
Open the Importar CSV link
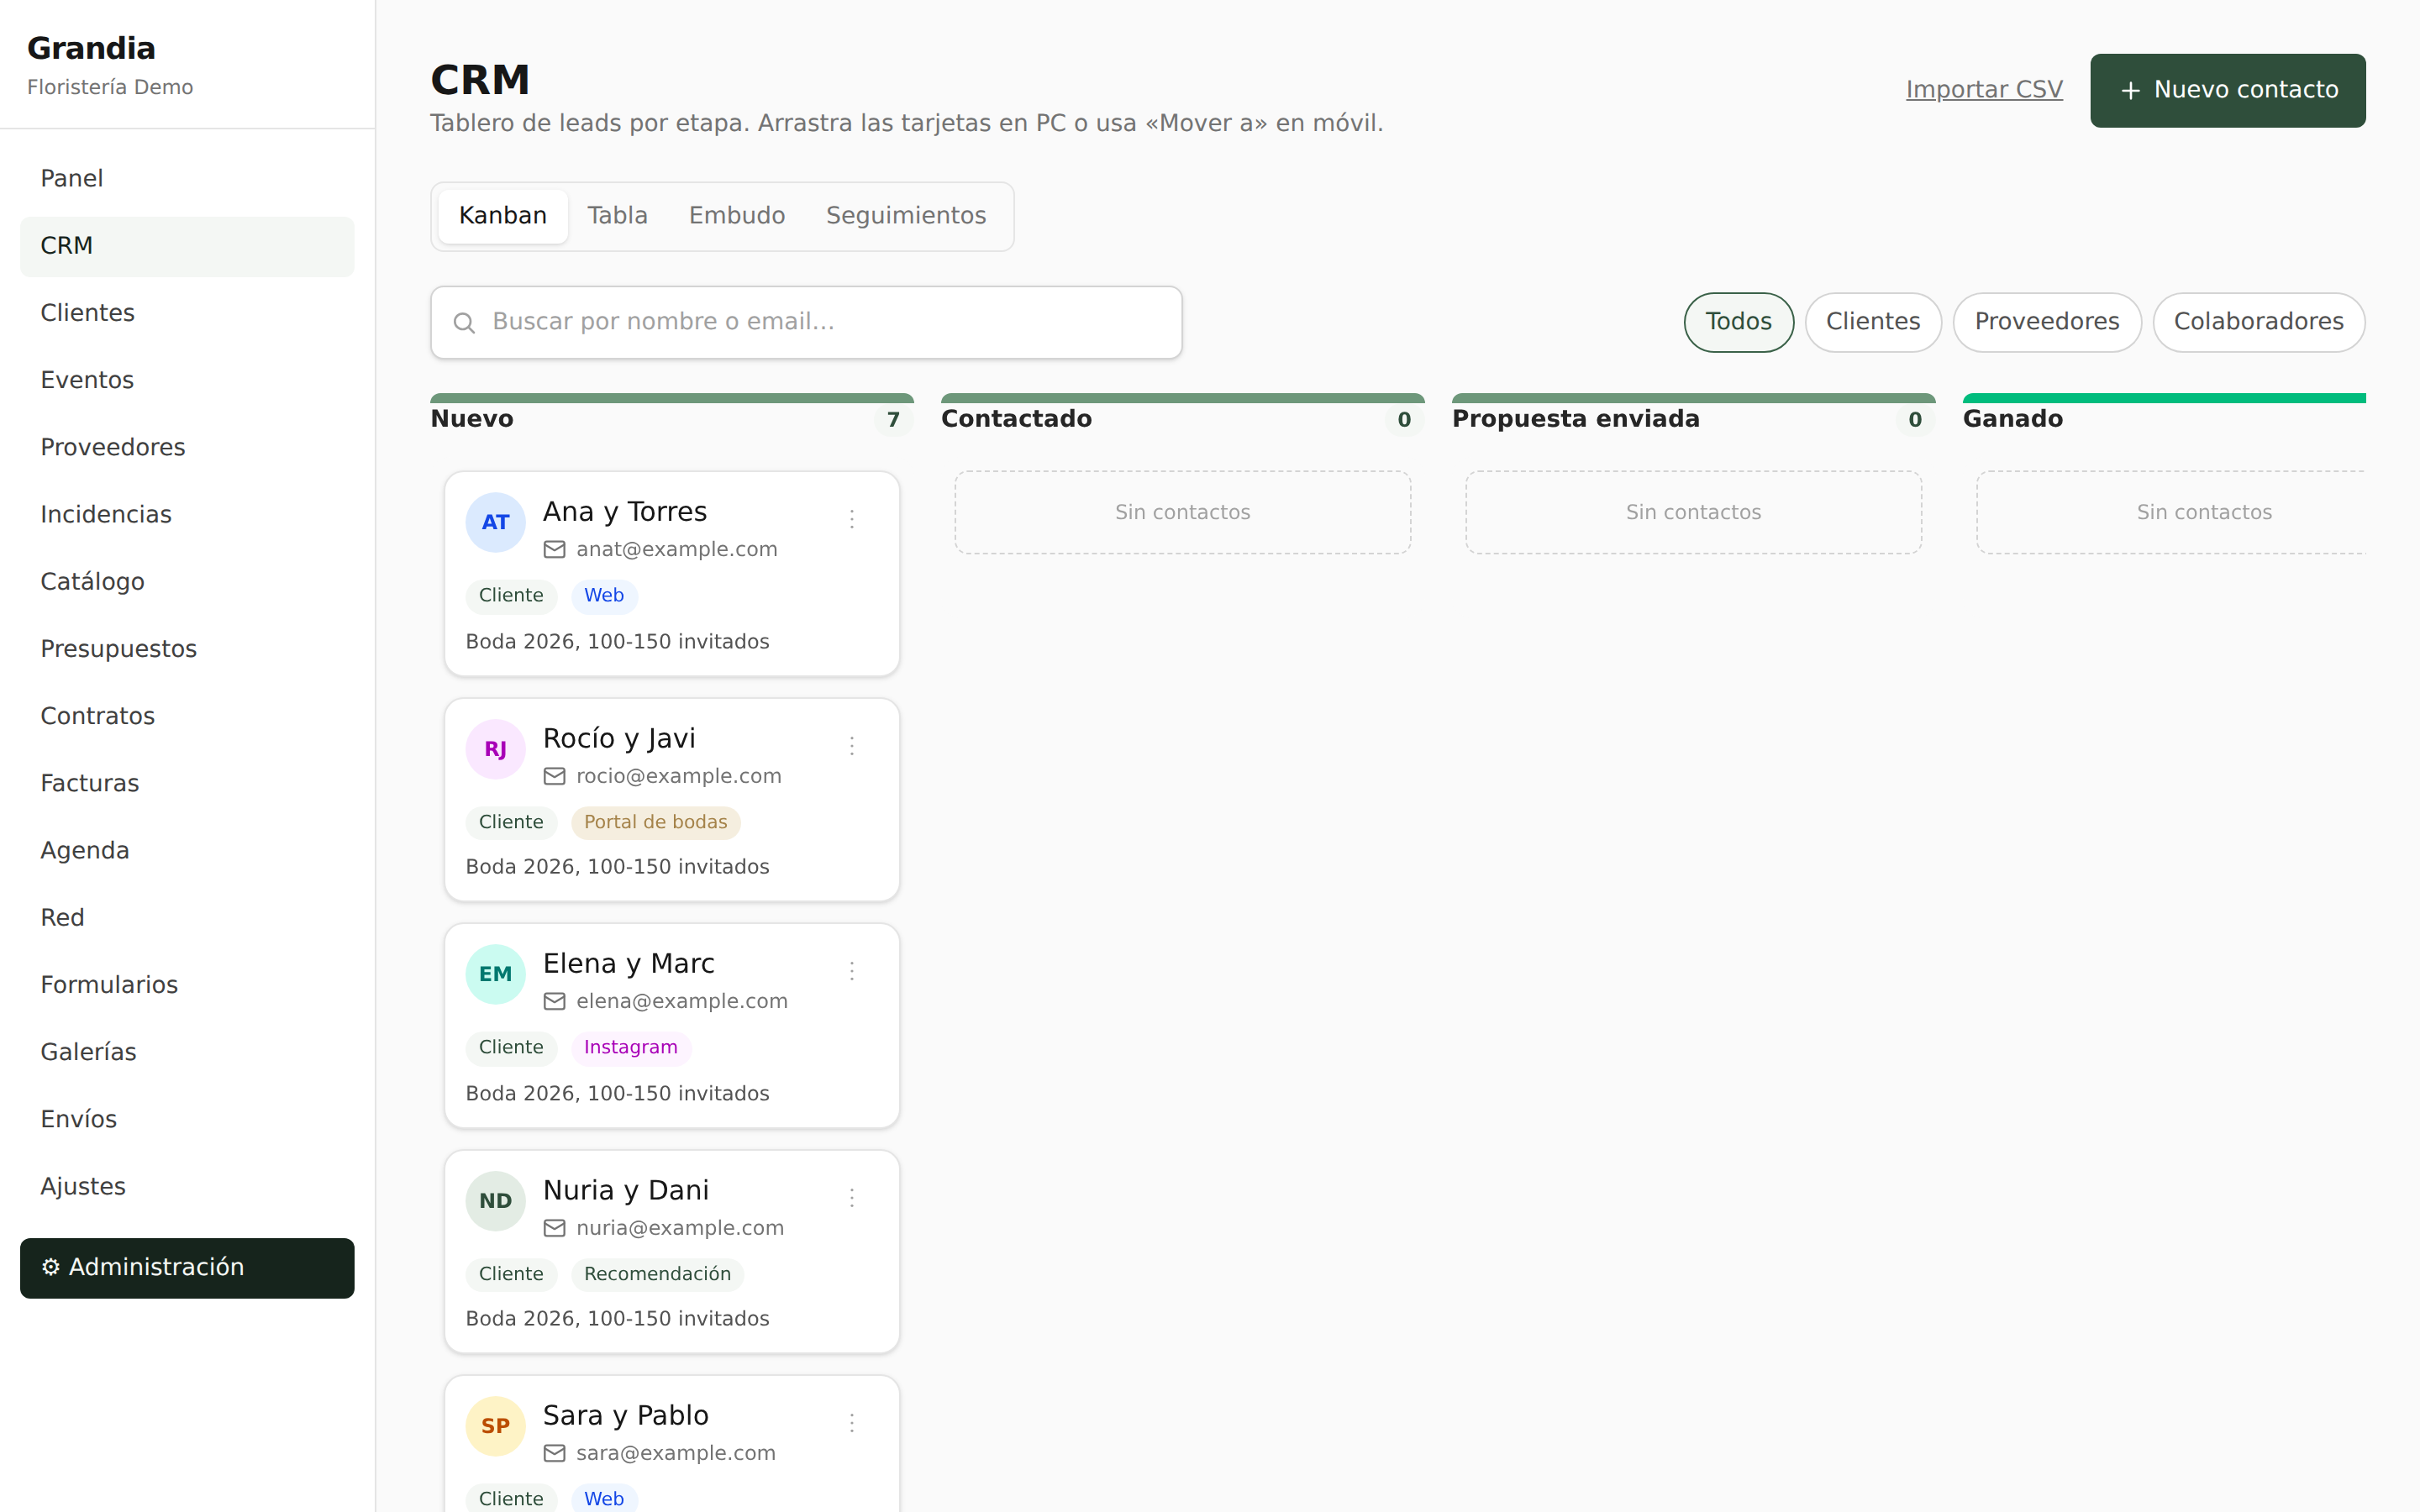click(x=1984, y=90)
